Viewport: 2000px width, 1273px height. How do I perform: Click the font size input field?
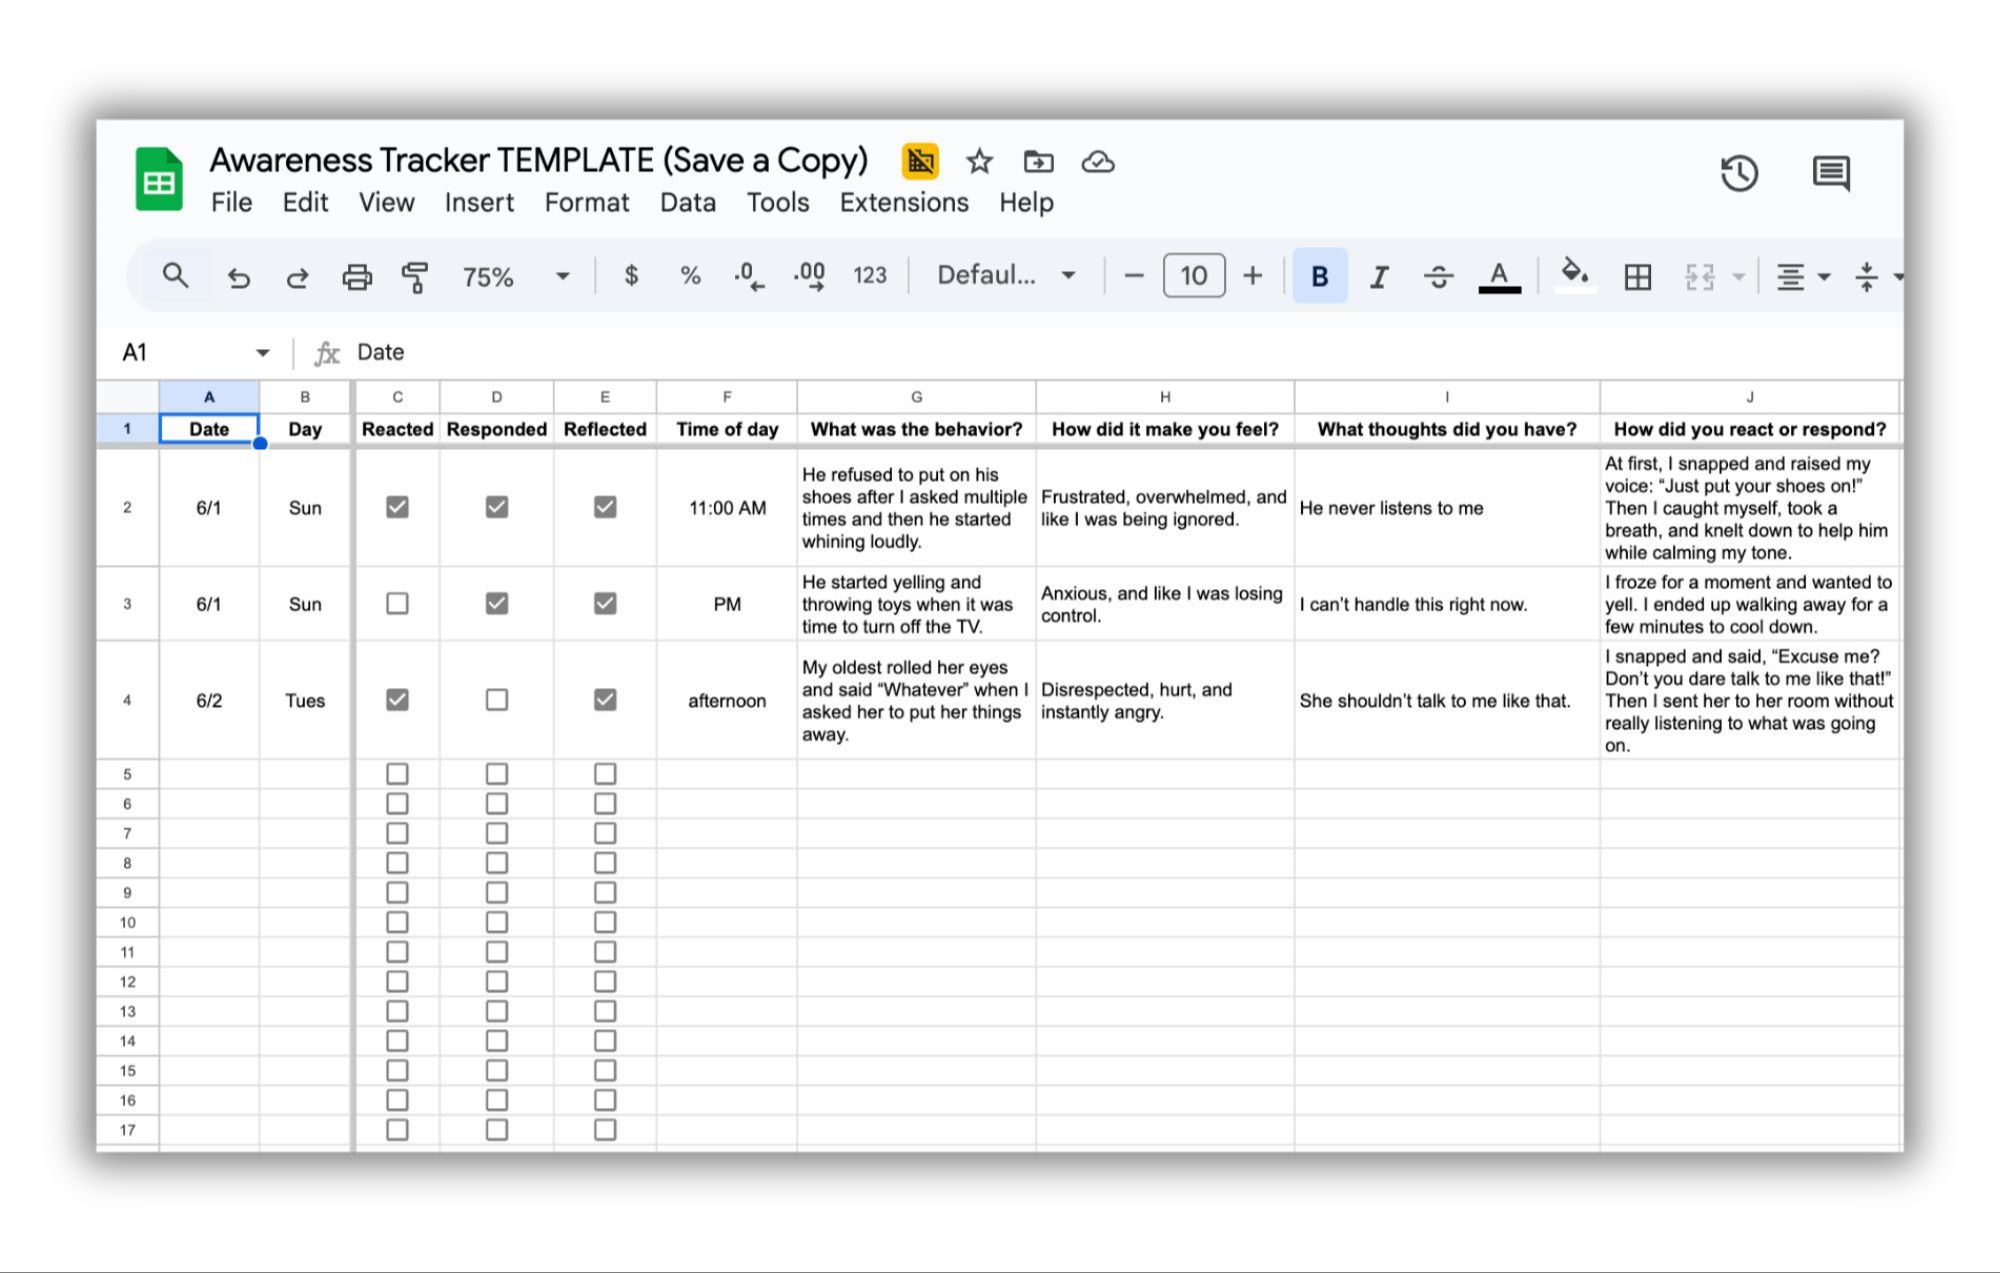coord(1193,276)
